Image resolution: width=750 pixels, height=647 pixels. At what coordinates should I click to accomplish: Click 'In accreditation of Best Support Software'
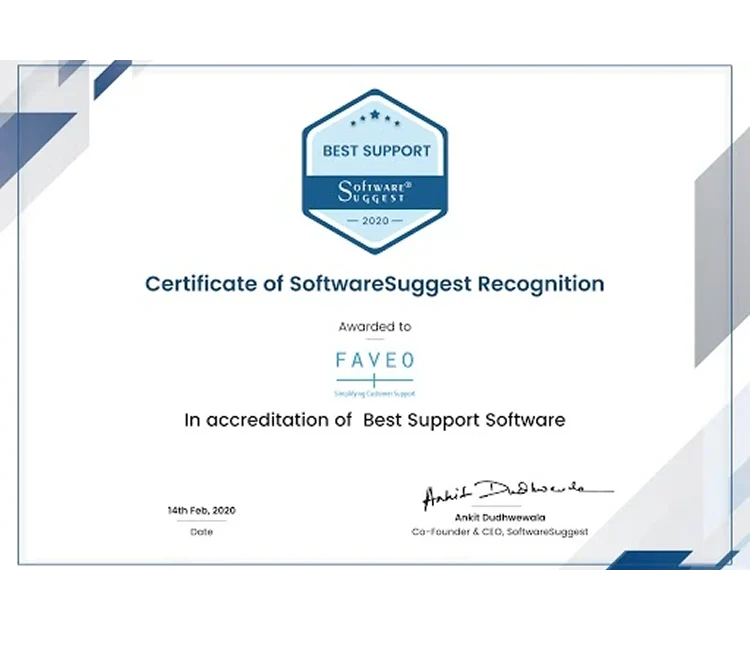point(375,420)
